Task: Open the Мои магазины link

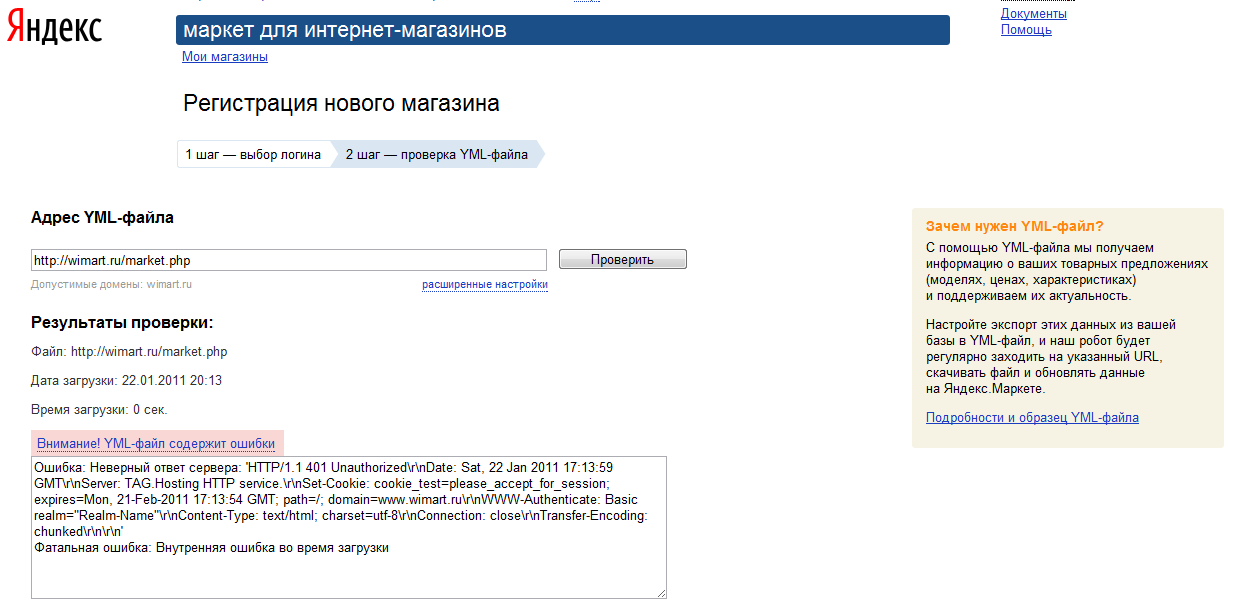Action: pyautogui.click(x=224, y=57)
